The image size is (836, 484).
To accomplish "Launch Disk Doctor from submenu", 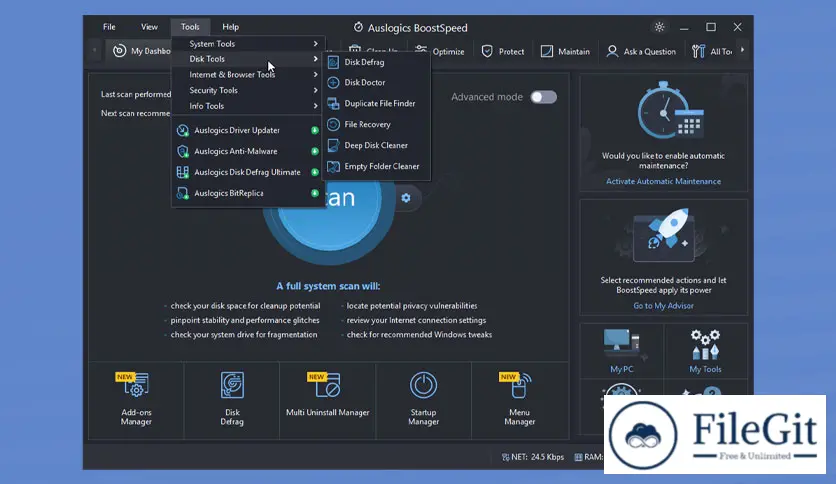I will click(376, 83).
